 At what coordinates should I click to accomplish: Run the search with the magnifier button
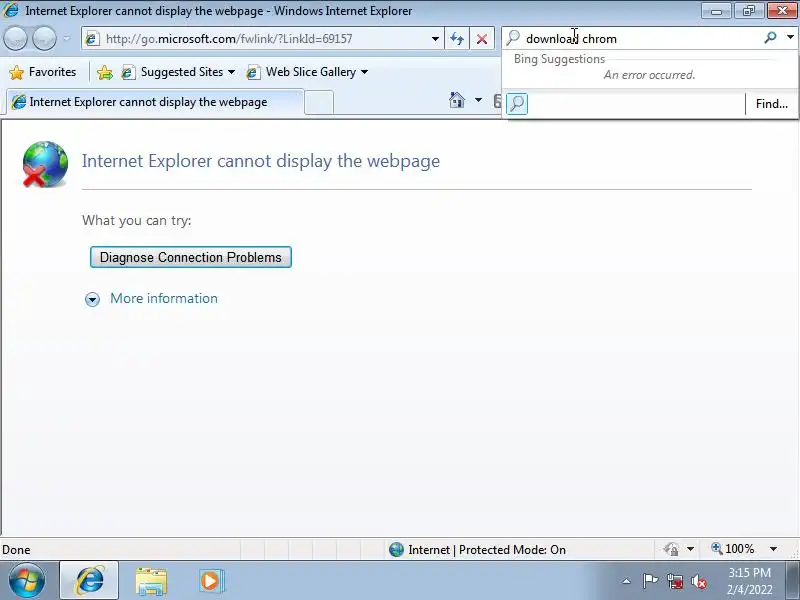(770, 37)
